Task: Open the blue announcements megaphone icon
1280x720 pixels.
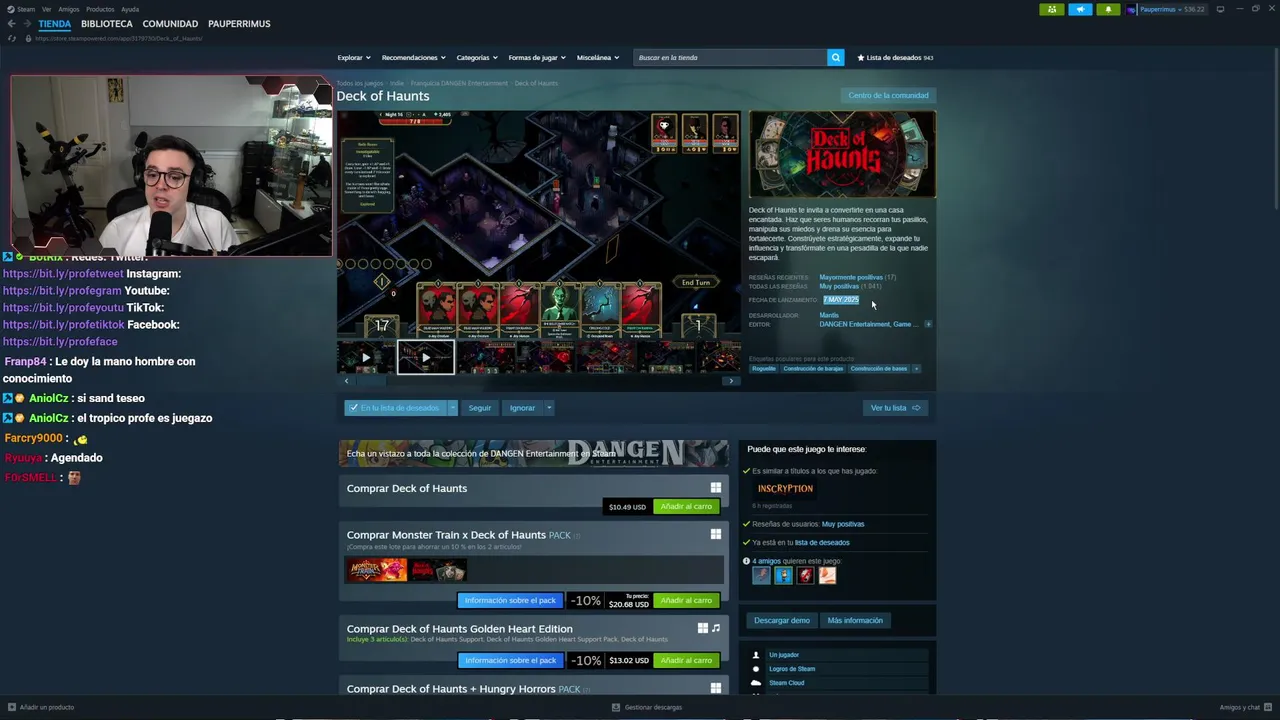Action: pyautogui.click(x=1080, y=9)
